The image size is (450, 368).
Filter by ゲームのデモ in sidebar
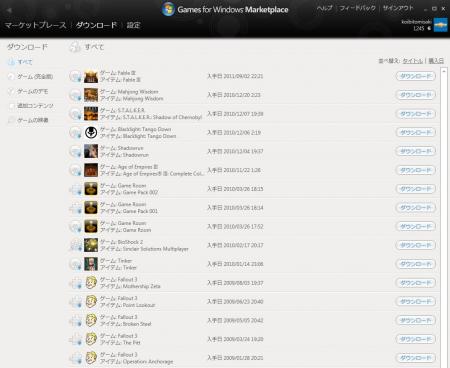pyautogui.click(x=33, y=91)
